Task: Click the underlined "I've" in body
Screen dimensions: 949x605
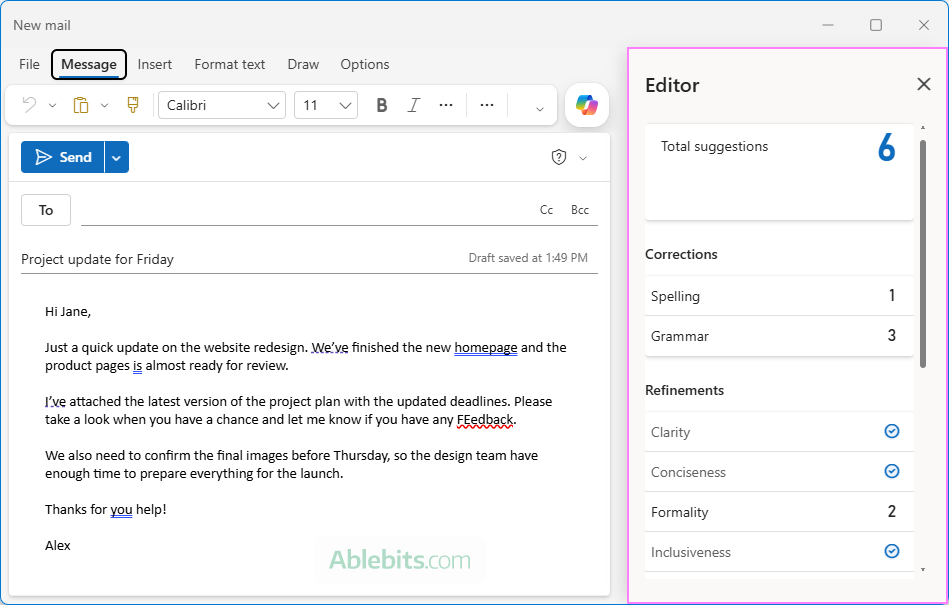Action: [x=55, y=401]
